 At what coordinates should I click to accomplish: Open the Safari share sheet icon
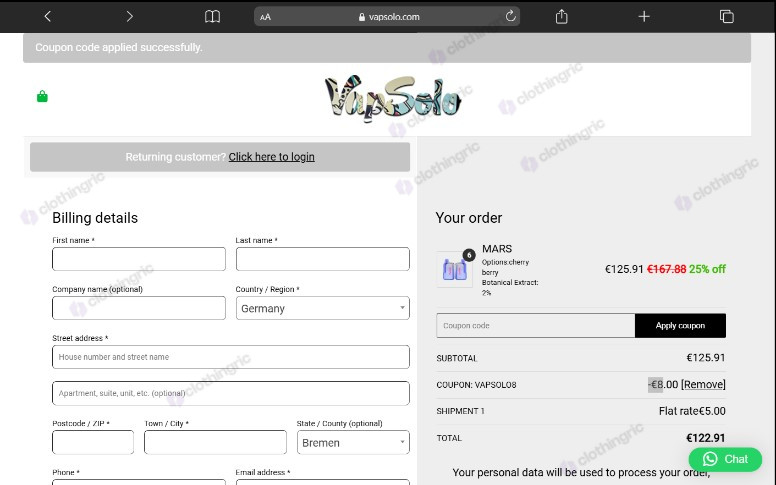[x=561, y=16]
